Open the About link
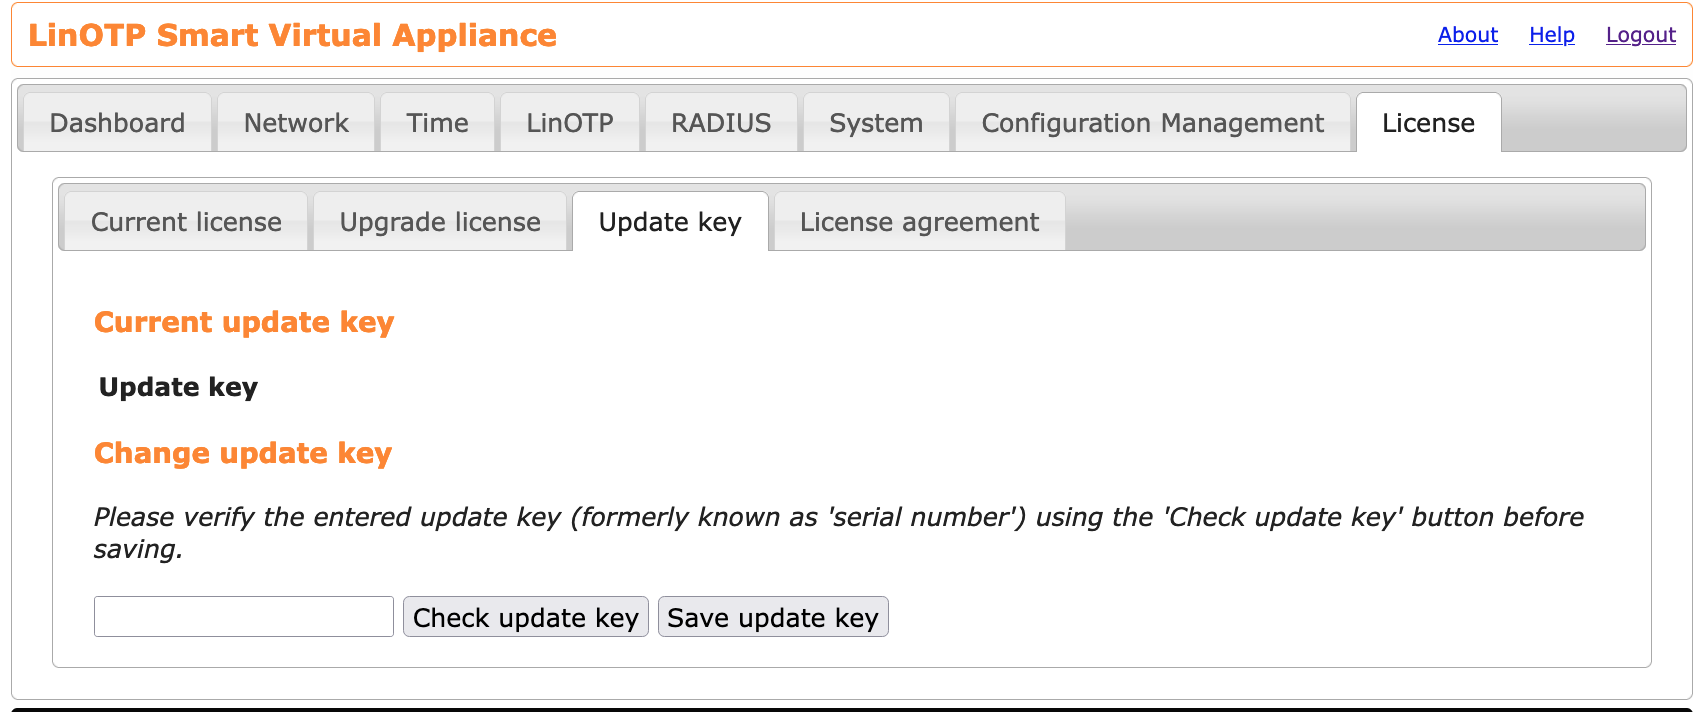The height and width of the screenshot is (712, 1702). (x=1467, y=35)
